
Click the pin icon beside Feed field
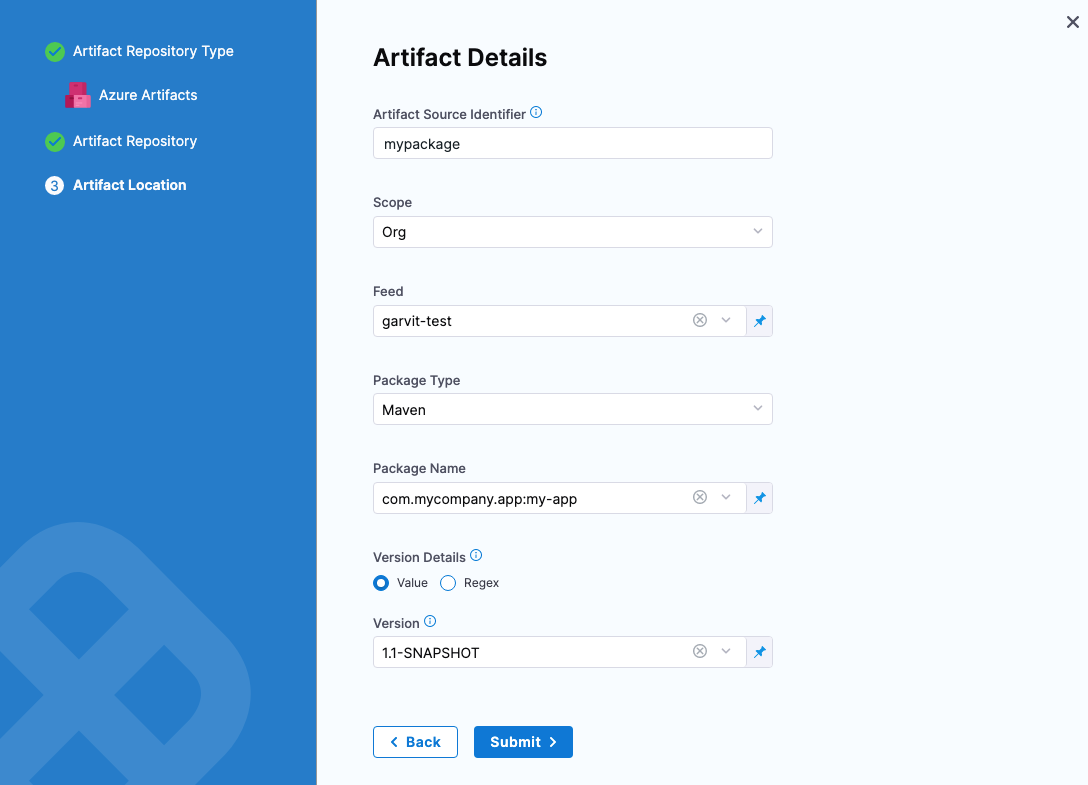click(x=759, y=321)
